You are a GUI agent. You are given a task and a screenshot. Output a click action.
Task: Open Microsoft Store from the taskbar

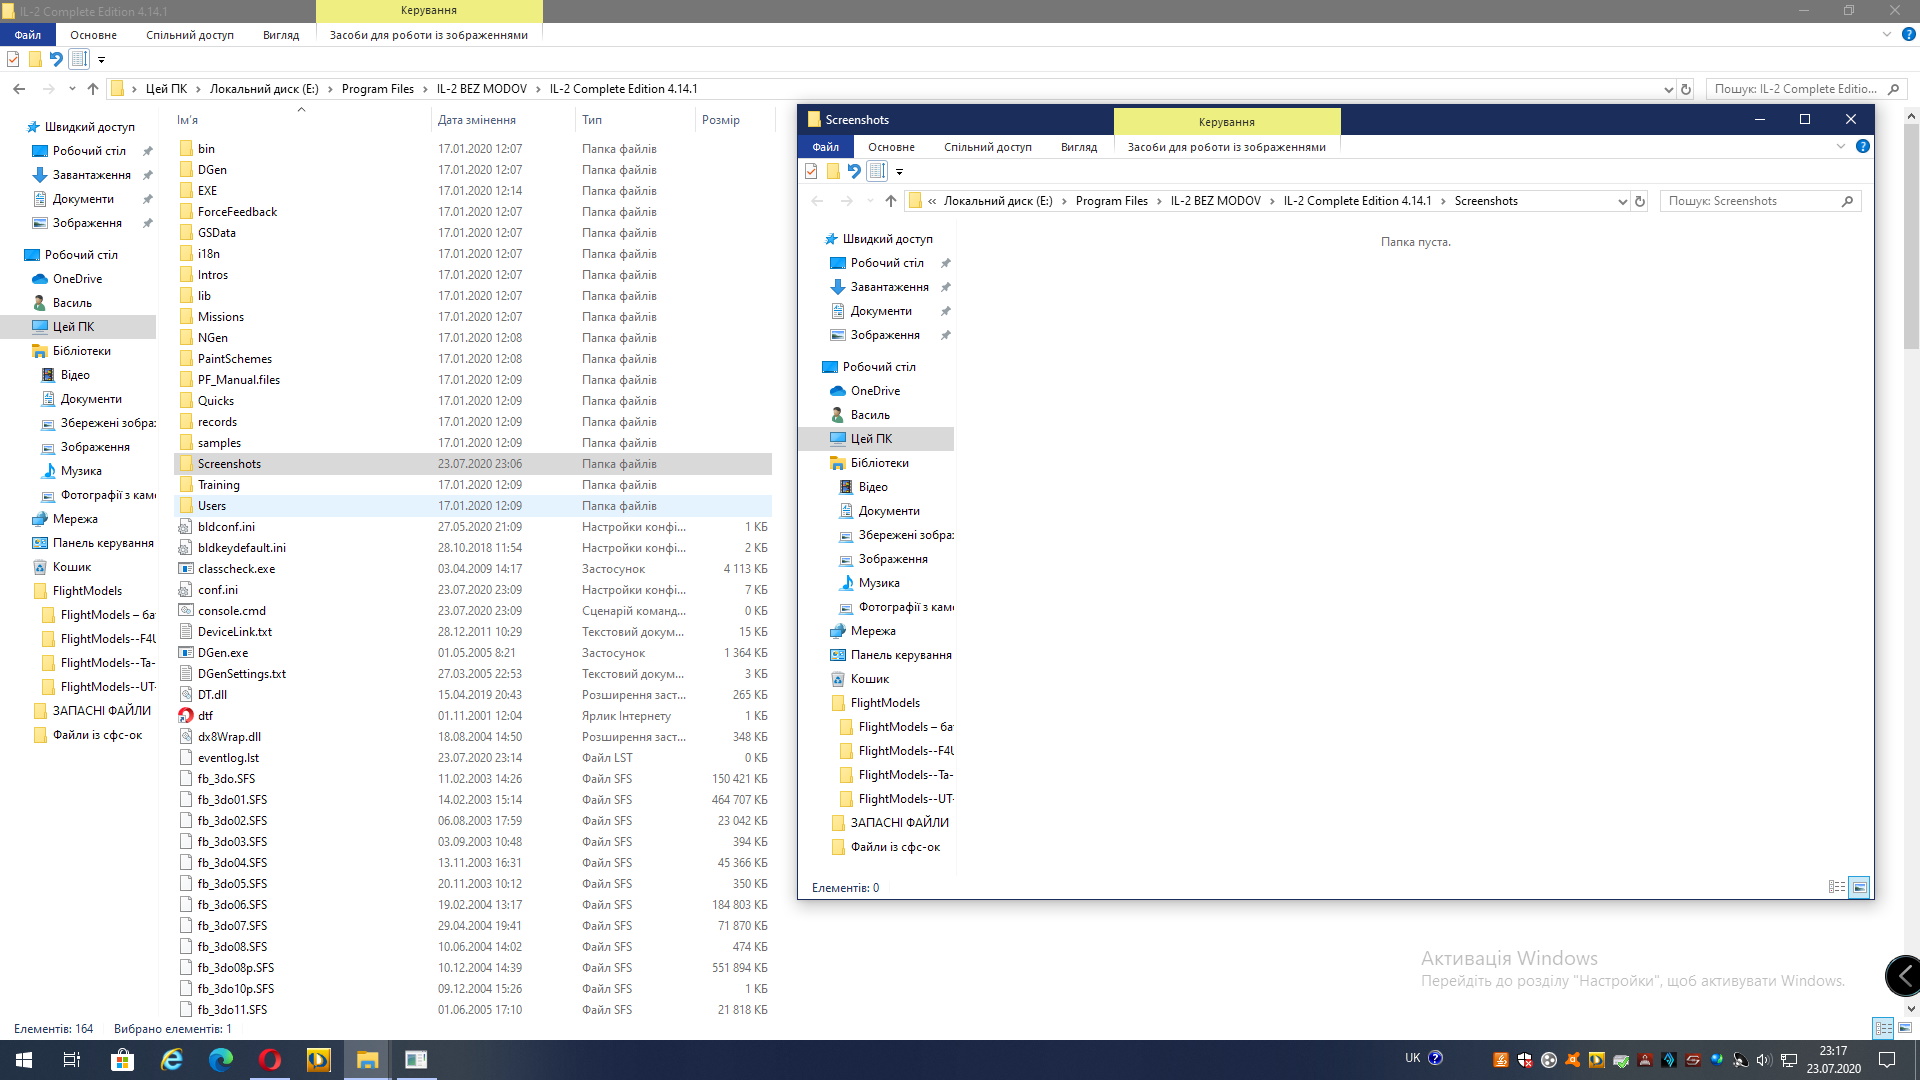point(122,1059)
